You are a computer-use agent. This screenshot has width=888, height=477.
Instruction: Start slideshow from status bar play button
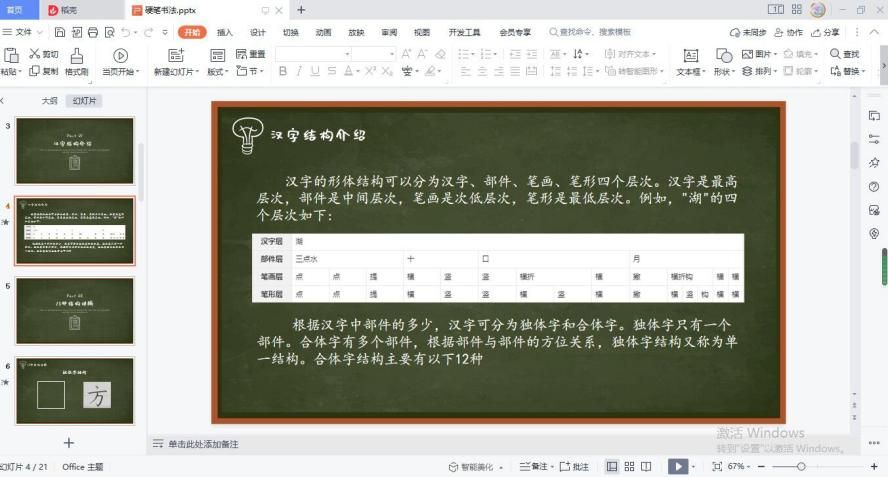click(677, 467)
